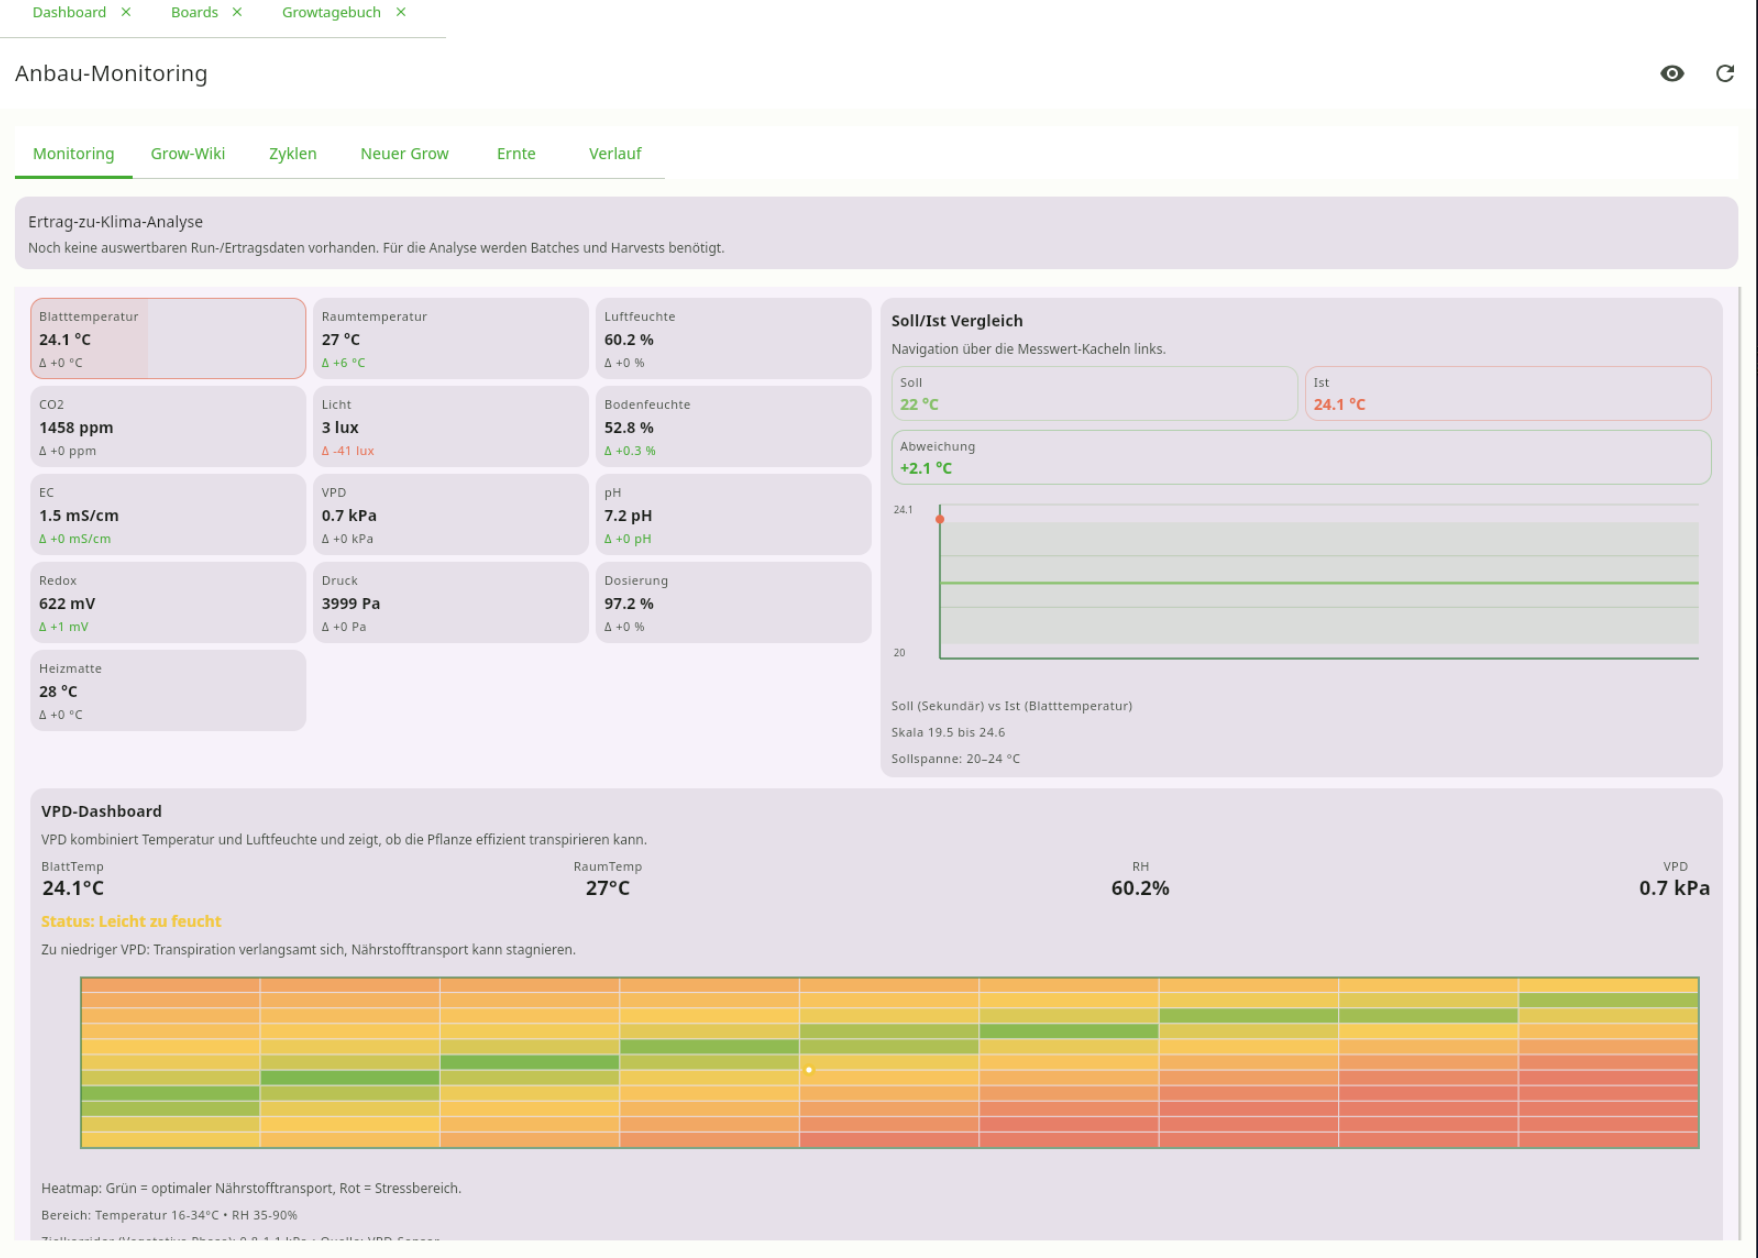Screen dimensions: 1758x1258
Task: Close the Boards tab
Action: pos(237,12)
